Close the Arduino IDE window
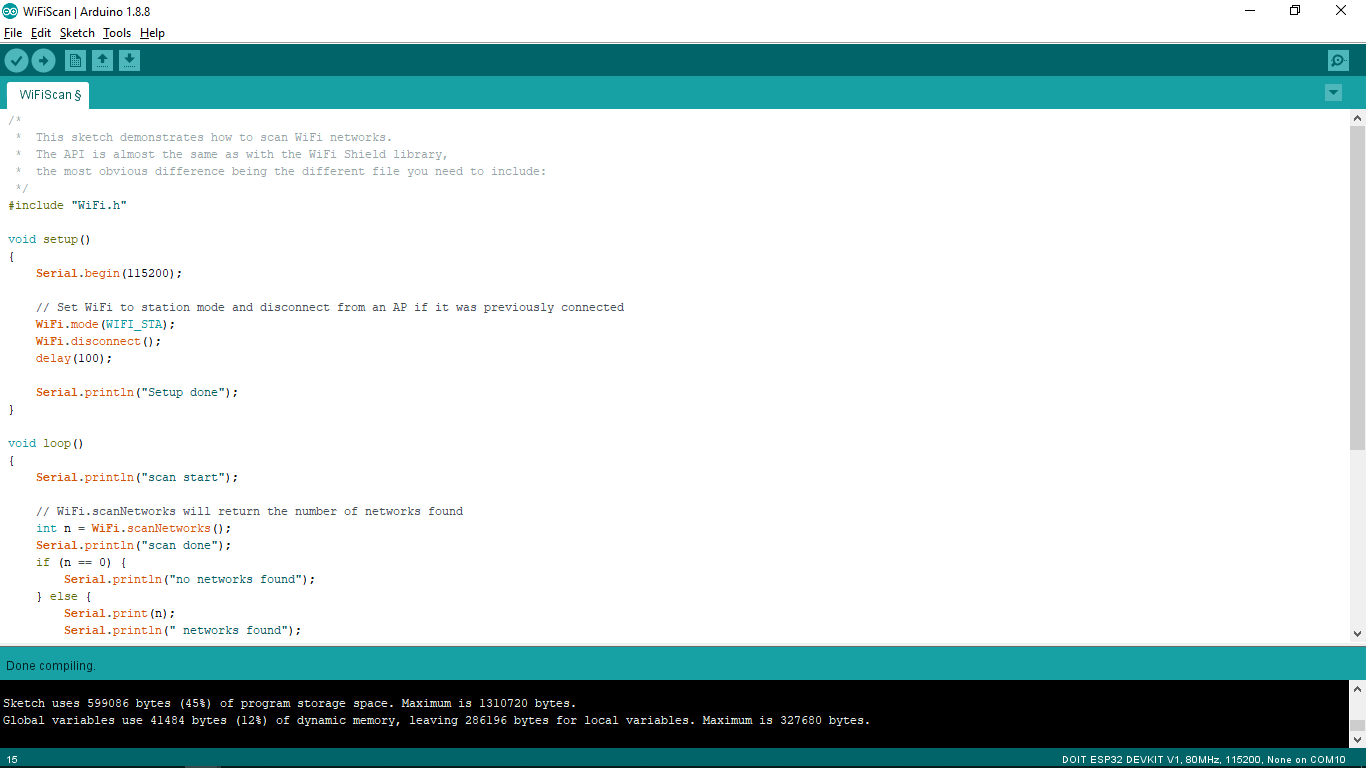 click(1341, 11)
